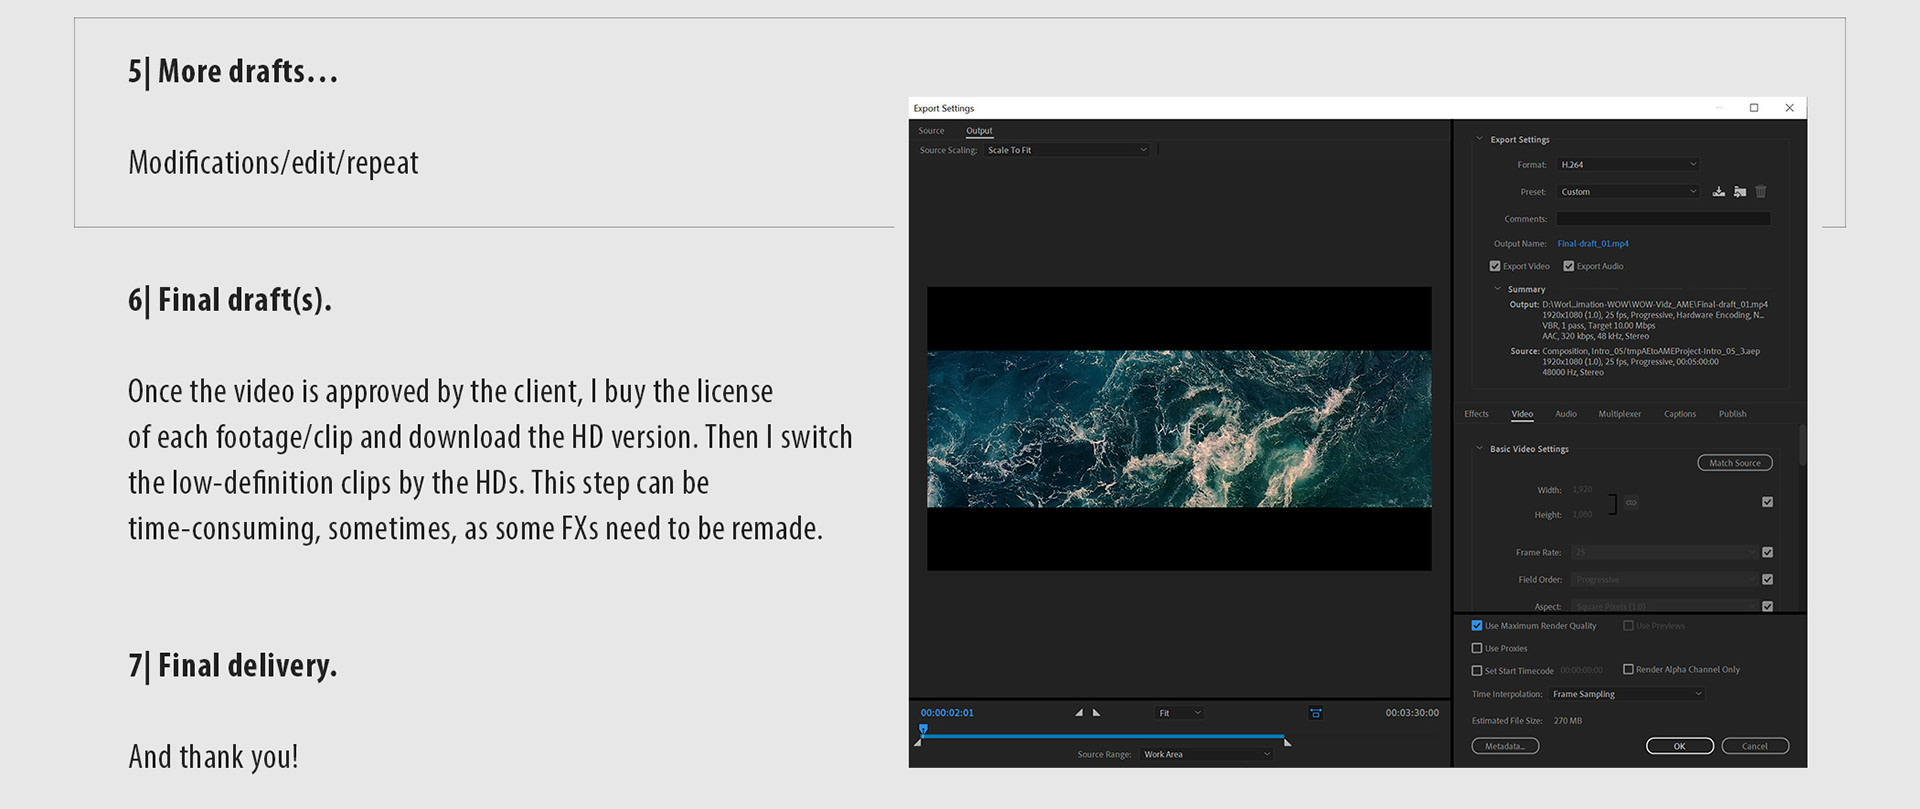Collapse the Summary section chevron
The width and height of the screenshot is (1920, 809).
pos(1497,289)
